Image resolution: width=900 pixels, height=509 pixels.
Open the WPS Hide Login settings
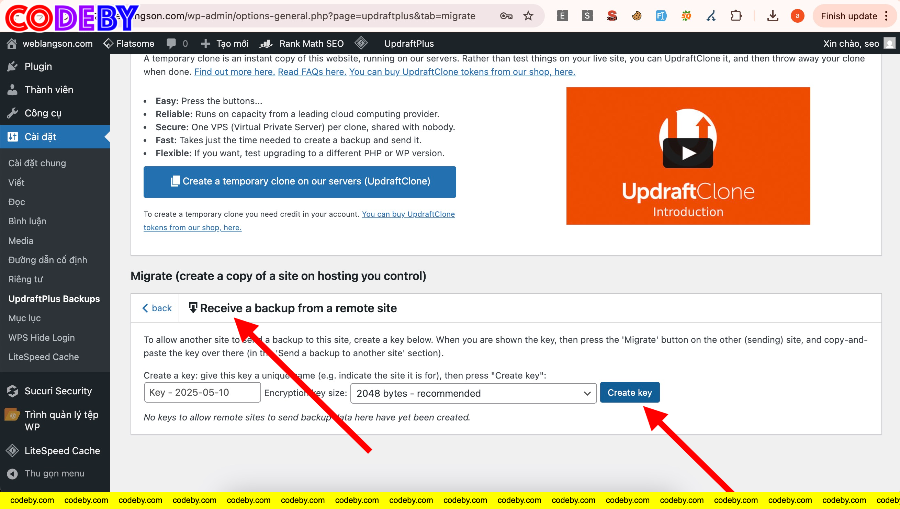tap(41, 337)
